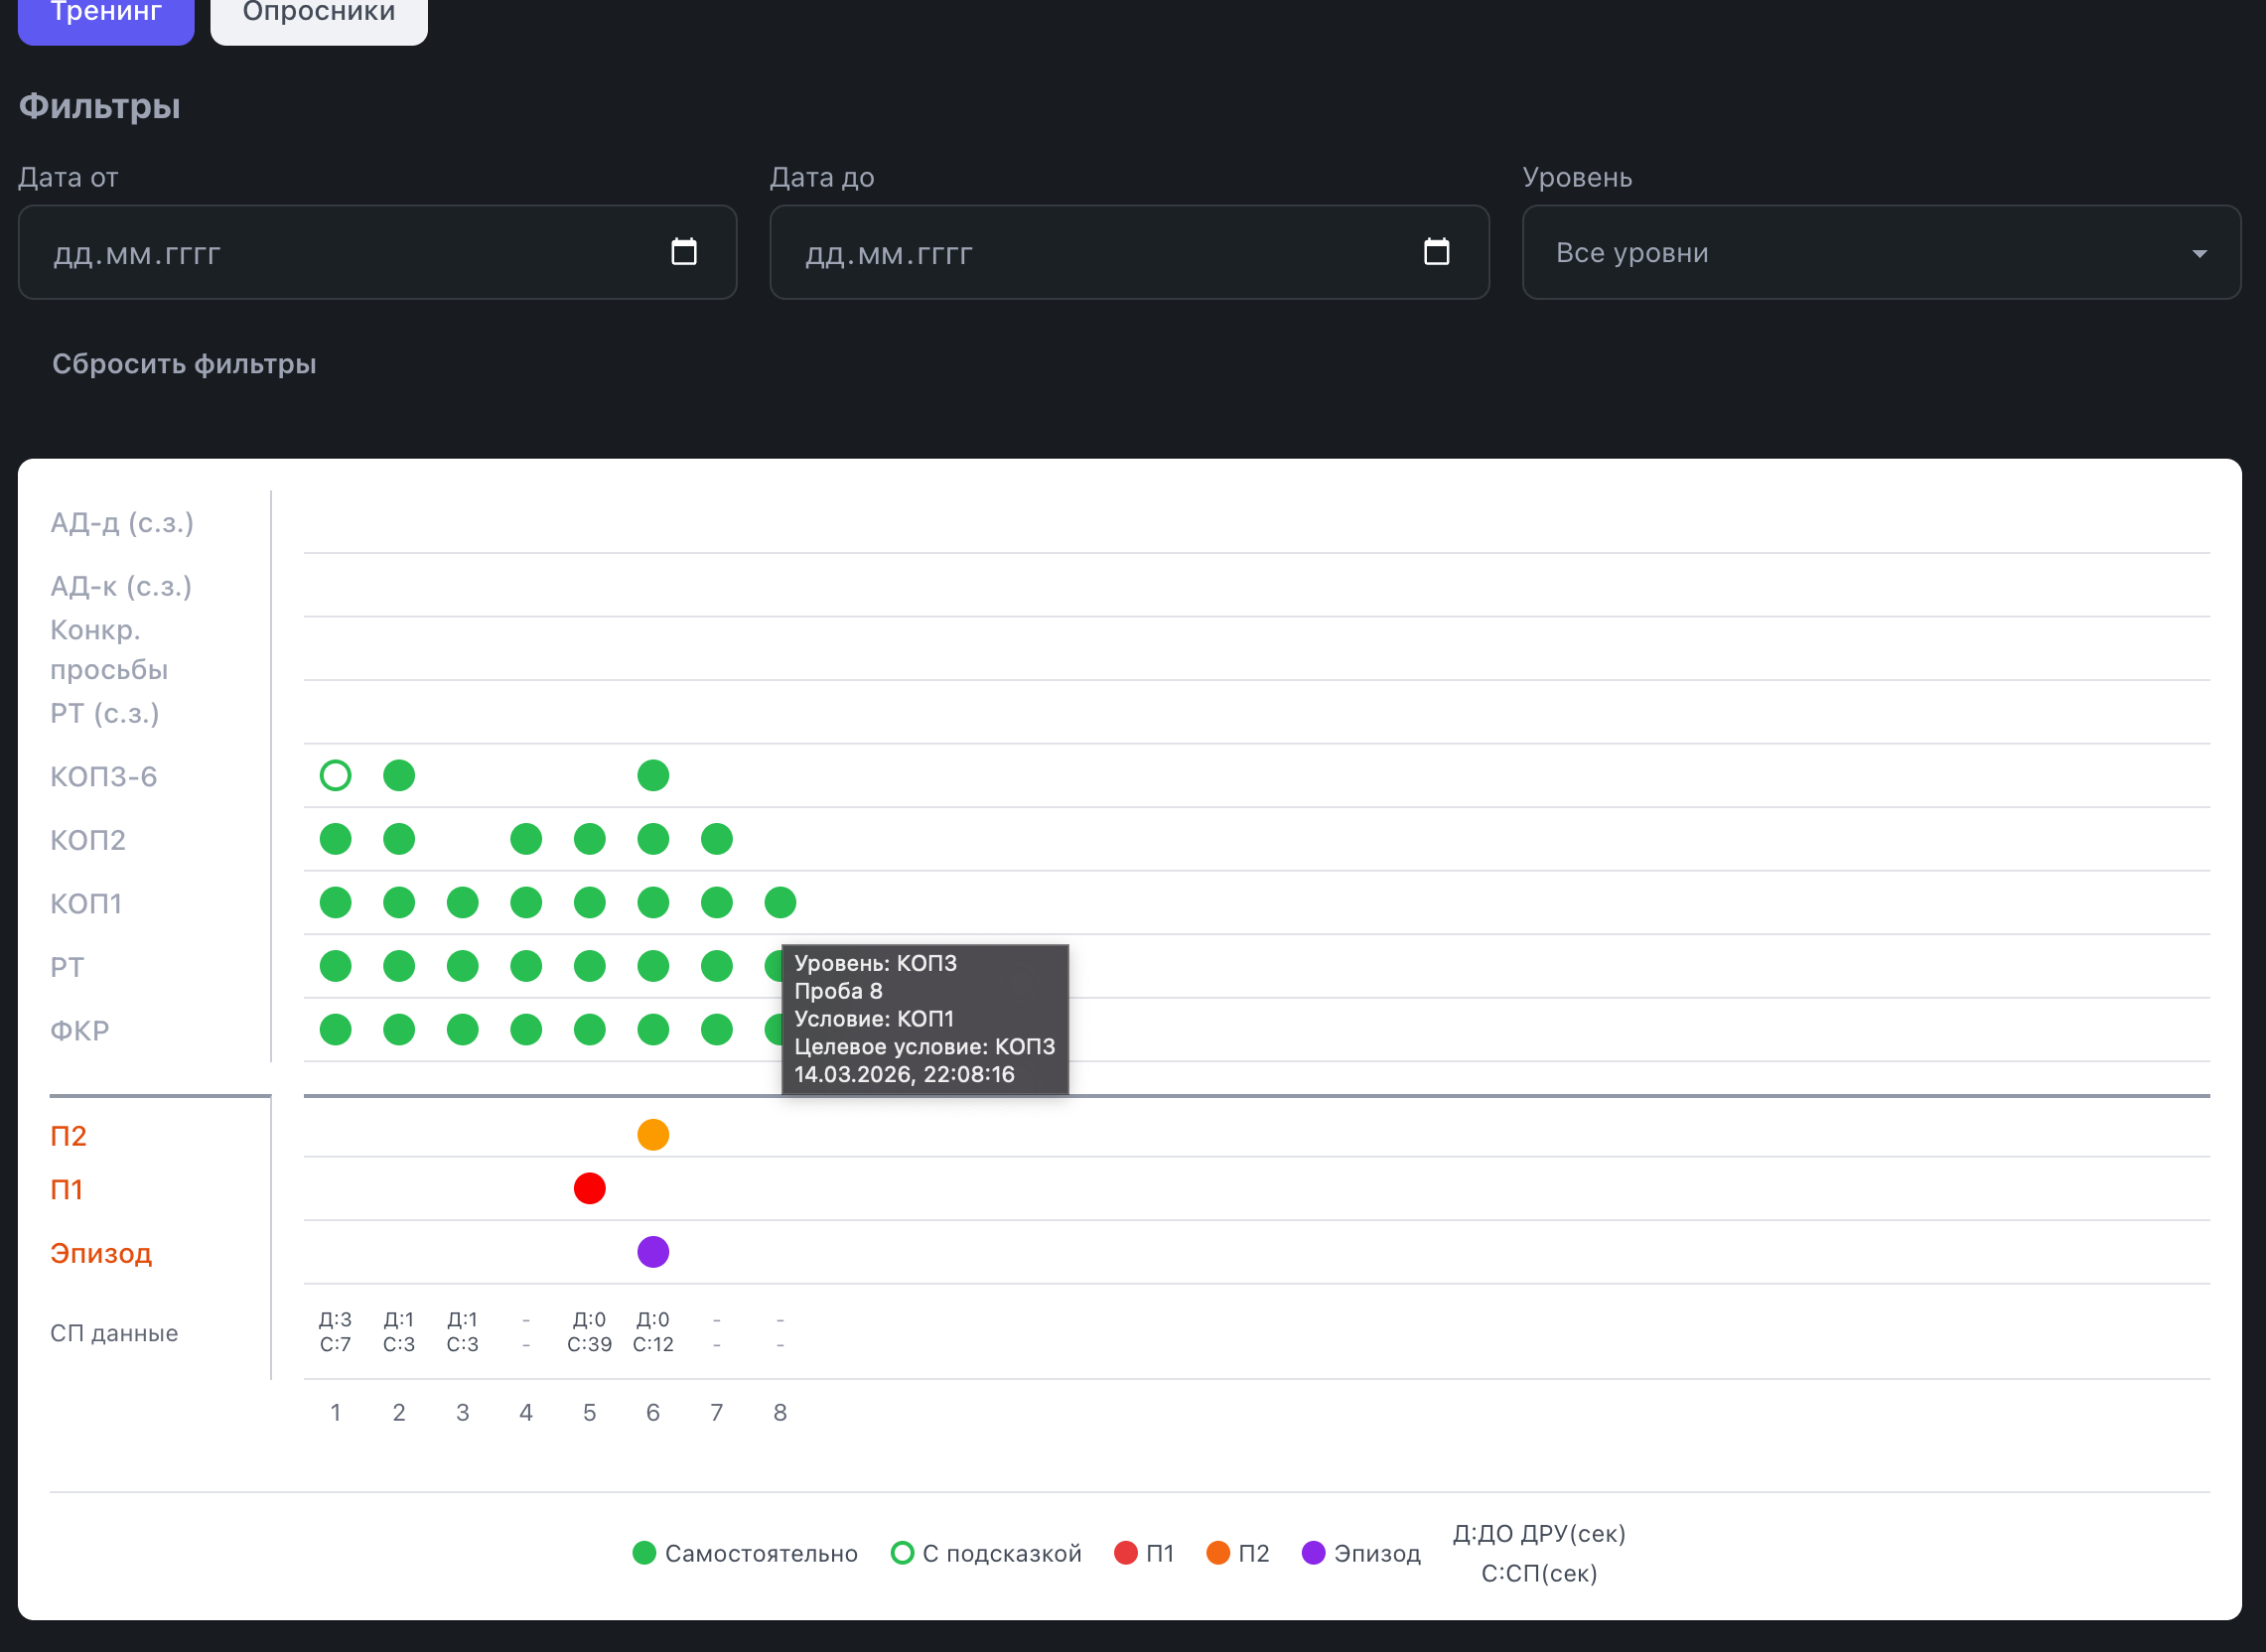Open the calendar picker for Дата до
This screenshot has width=2266, height=1652.
coord(1436,252)
